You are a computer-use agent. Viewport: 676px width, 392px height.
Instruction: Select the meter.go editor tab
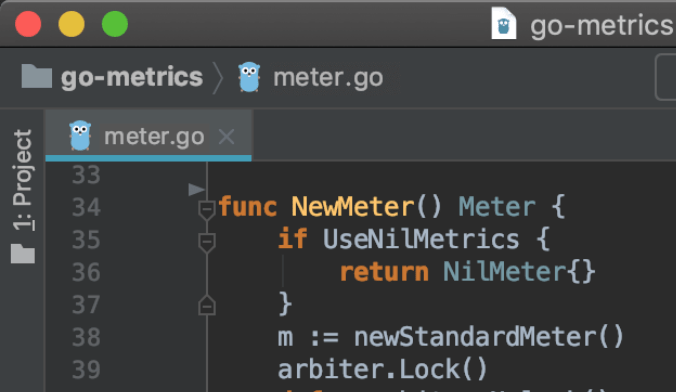[x=149, y=136]
